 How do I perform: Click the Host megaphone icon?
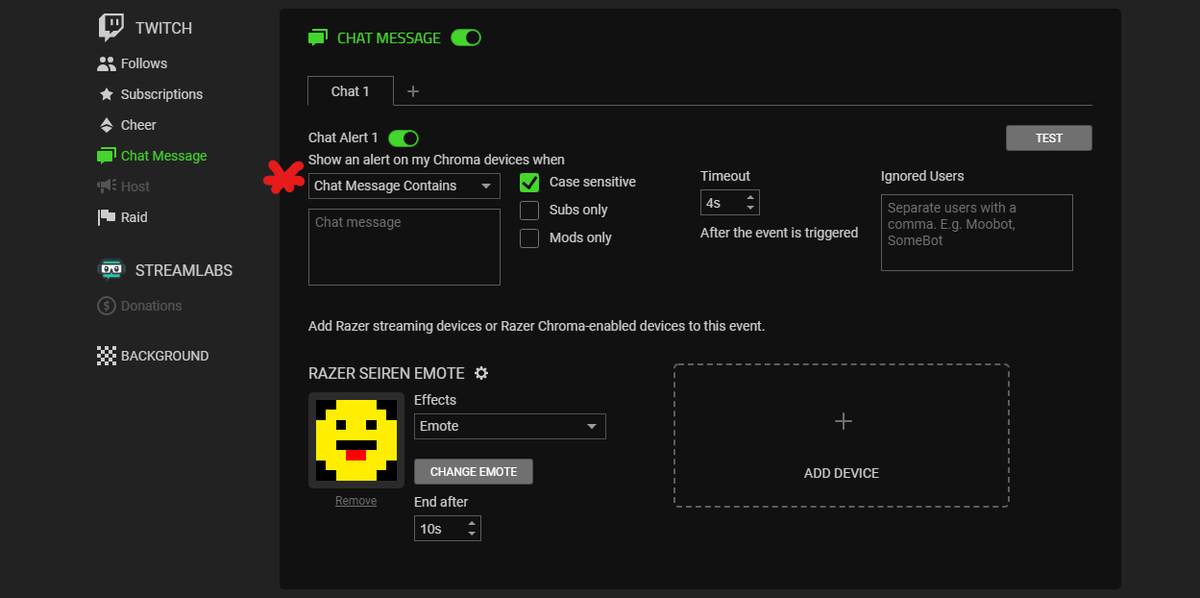106,186
